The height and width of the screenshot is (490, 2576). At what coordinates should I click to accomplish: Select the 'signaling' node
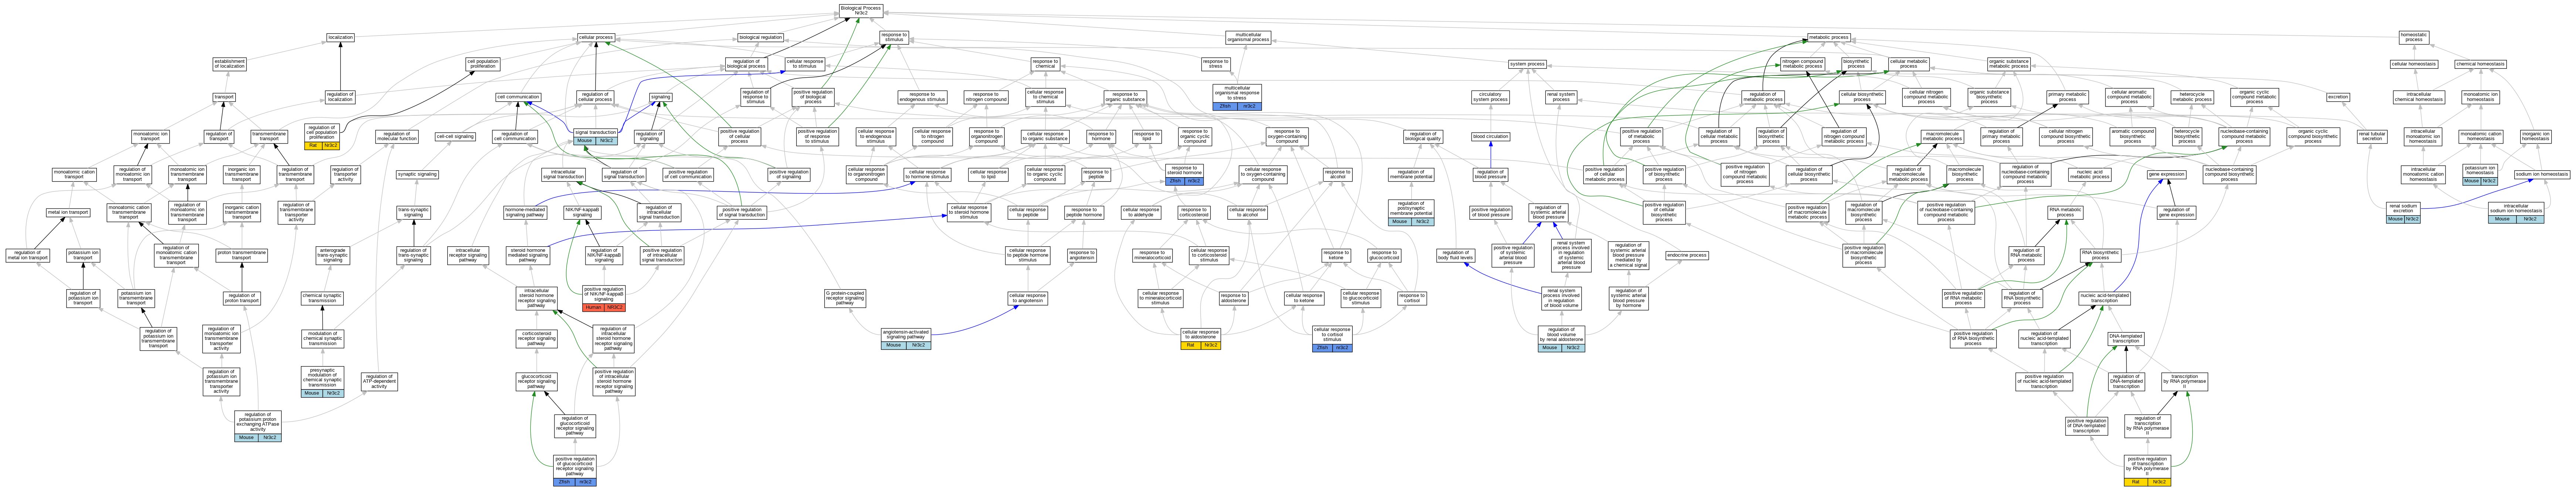pyautogui.click(x=661, y=97)
